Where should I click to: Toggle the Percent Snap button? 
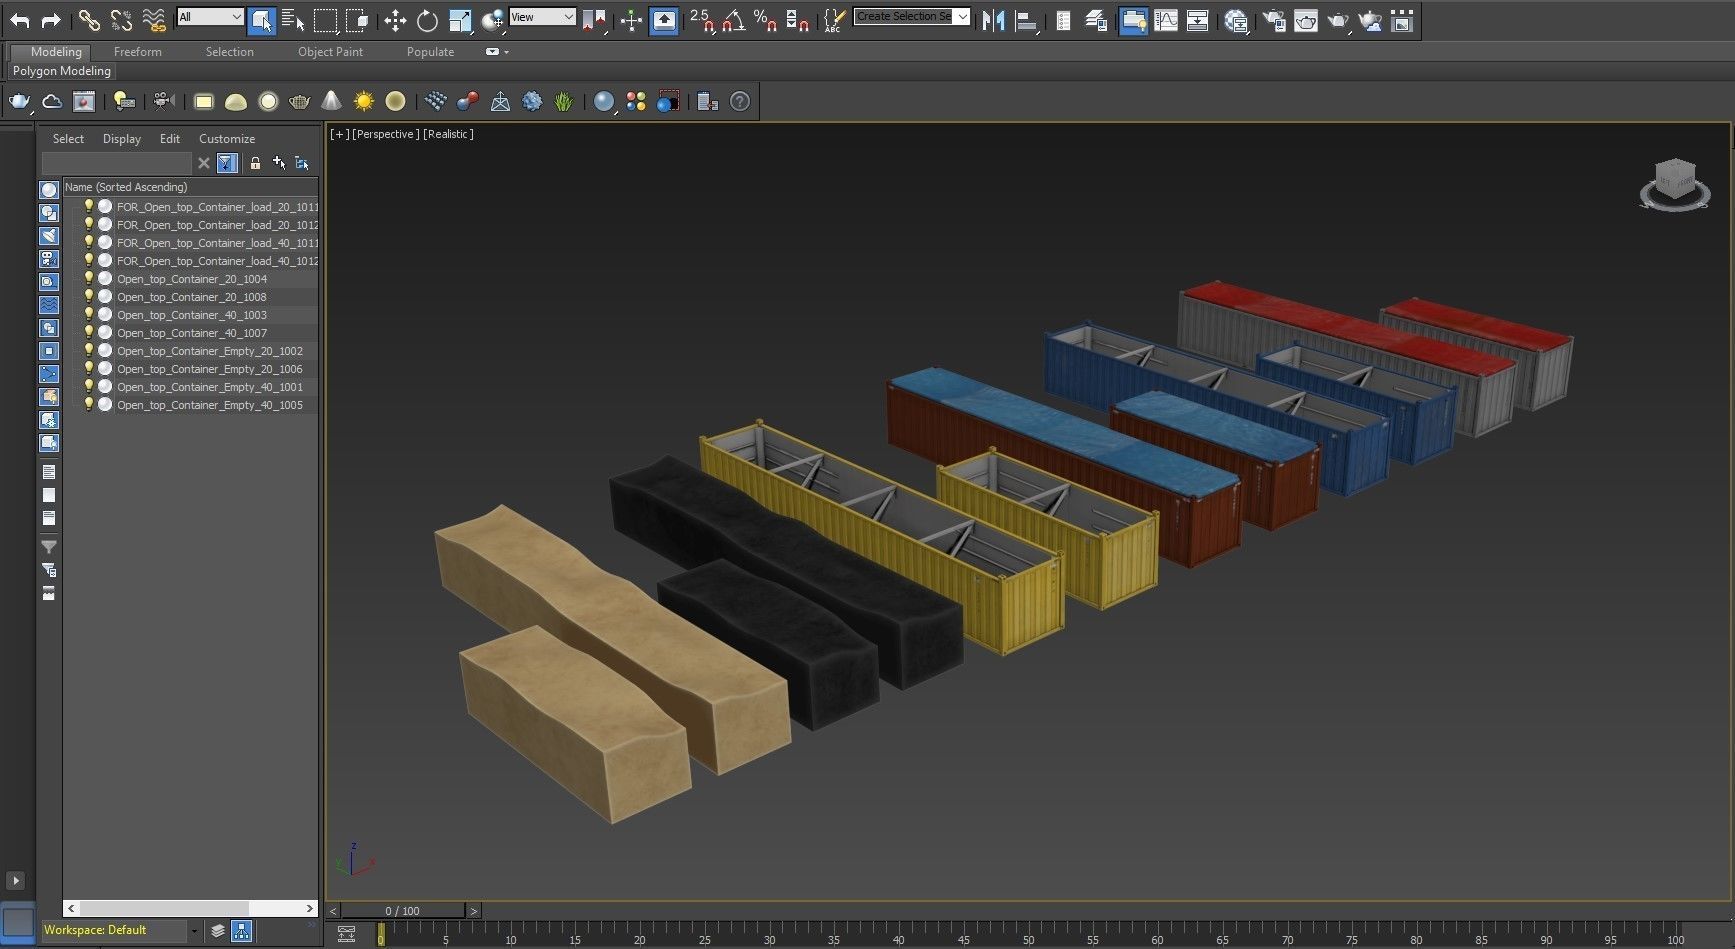766,20
